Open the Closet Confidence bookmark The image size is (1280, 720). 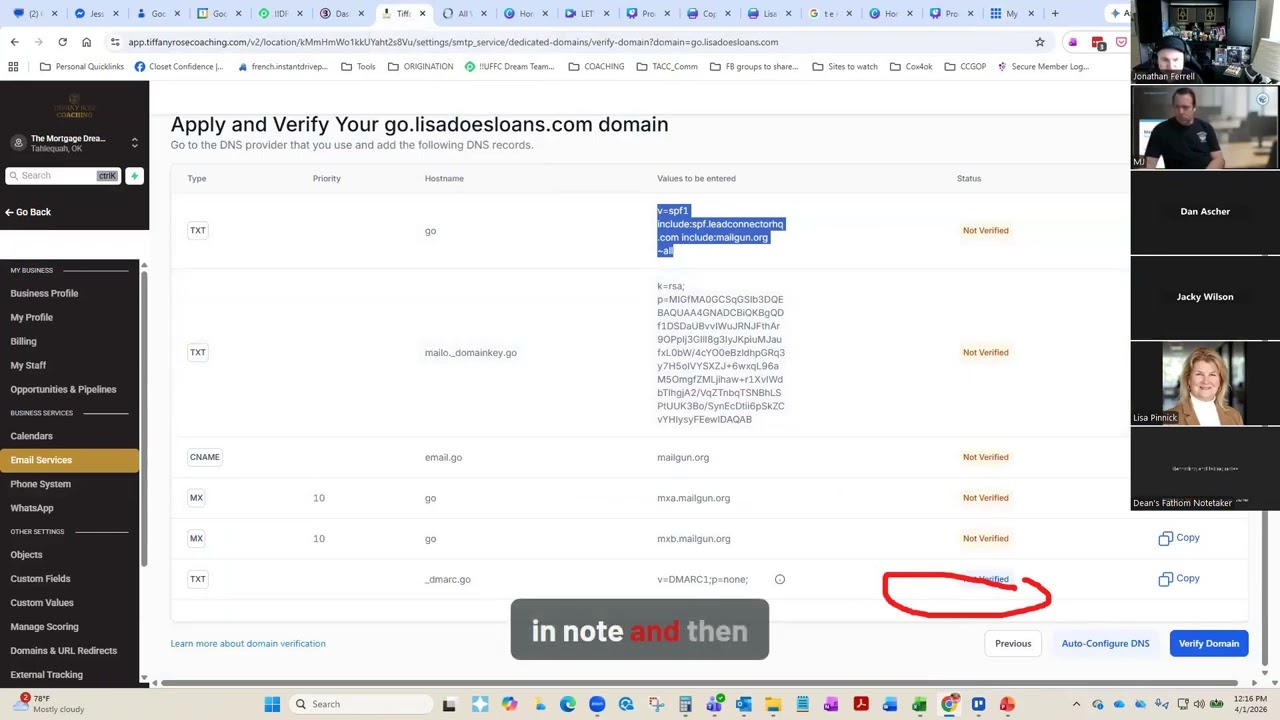[178, 67]
